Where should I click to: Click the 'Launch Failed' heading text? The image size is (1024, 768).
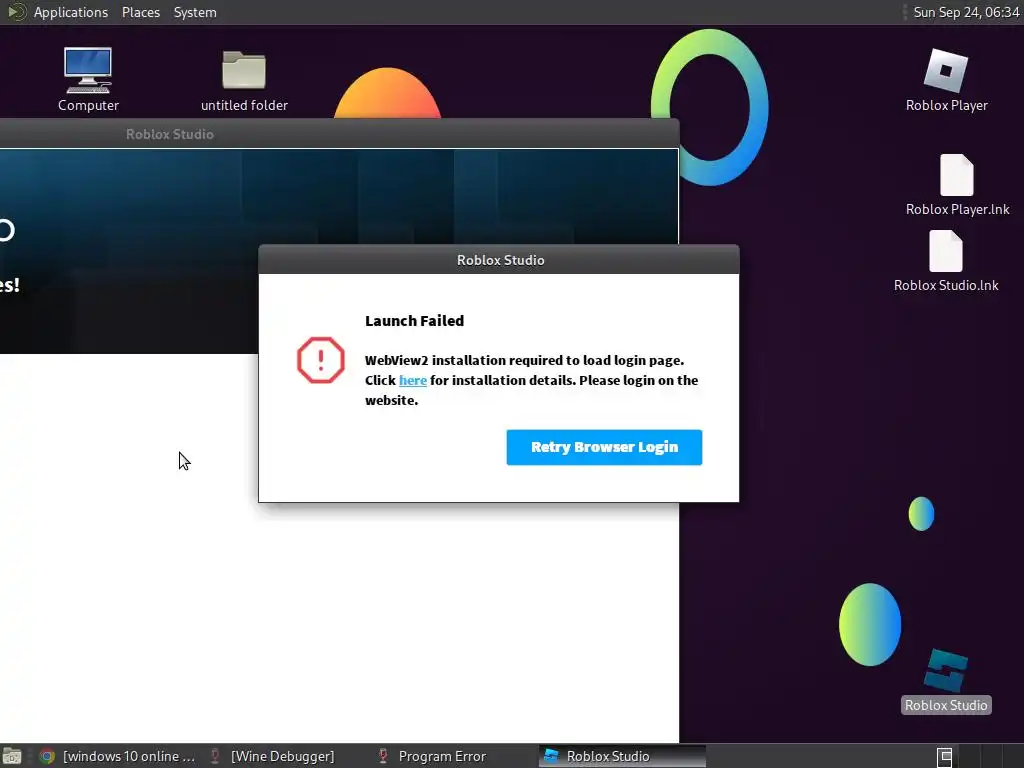[x=414, y=321]
